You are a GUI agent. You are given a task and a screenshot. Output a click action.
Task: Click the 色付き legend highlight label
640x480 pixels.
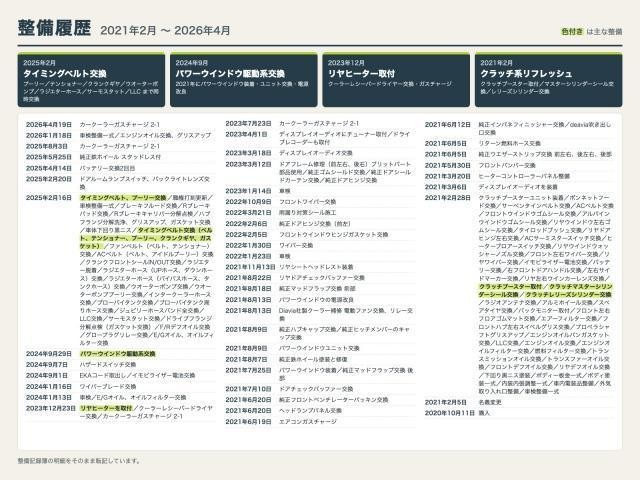pyautogui.click(x=572, y=31)
